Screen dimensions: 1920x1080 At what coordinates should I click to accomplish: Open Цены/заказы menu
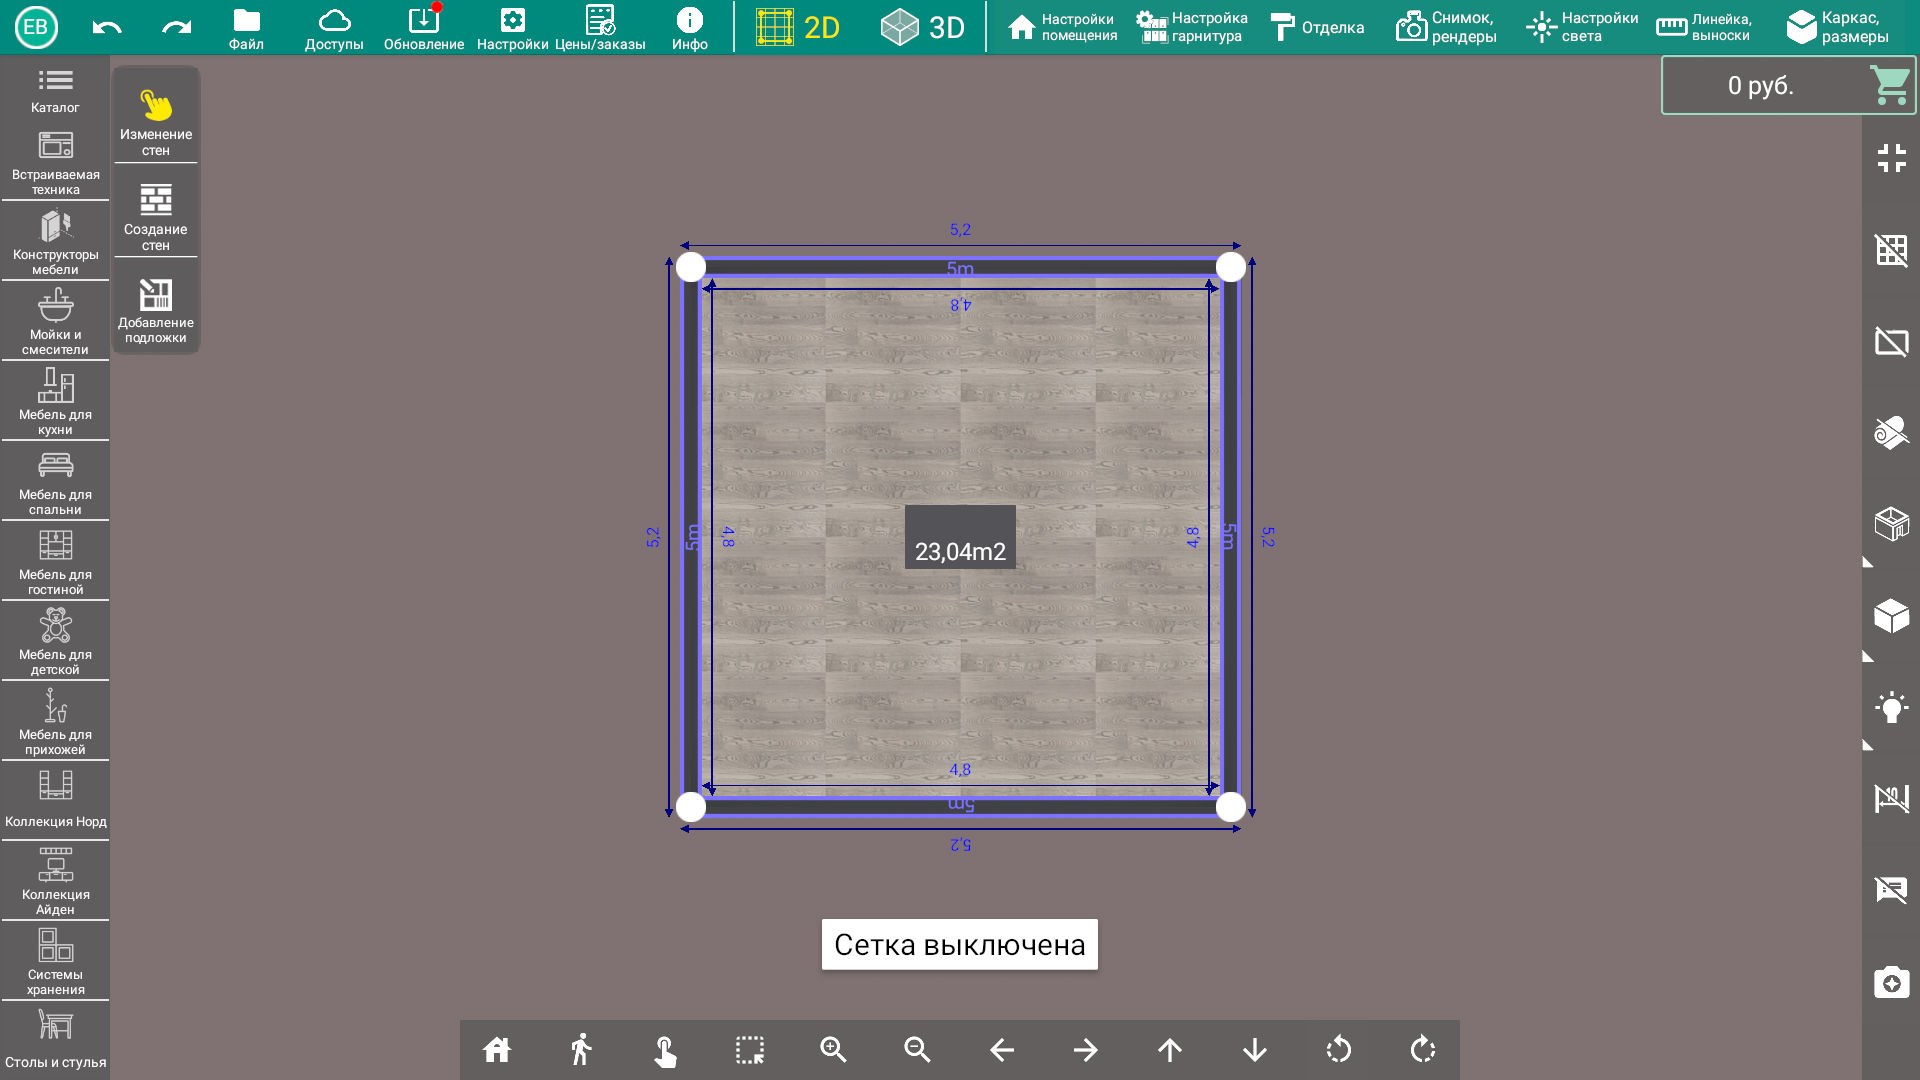[x=600, y=28]
